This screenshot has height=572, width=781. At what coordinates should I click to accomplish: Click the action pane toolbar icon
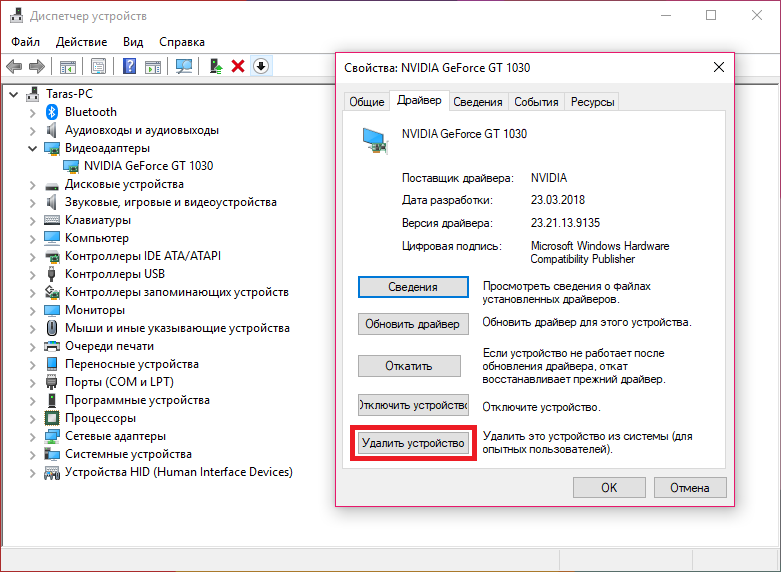pyautogui.click(x=153, y=66)
